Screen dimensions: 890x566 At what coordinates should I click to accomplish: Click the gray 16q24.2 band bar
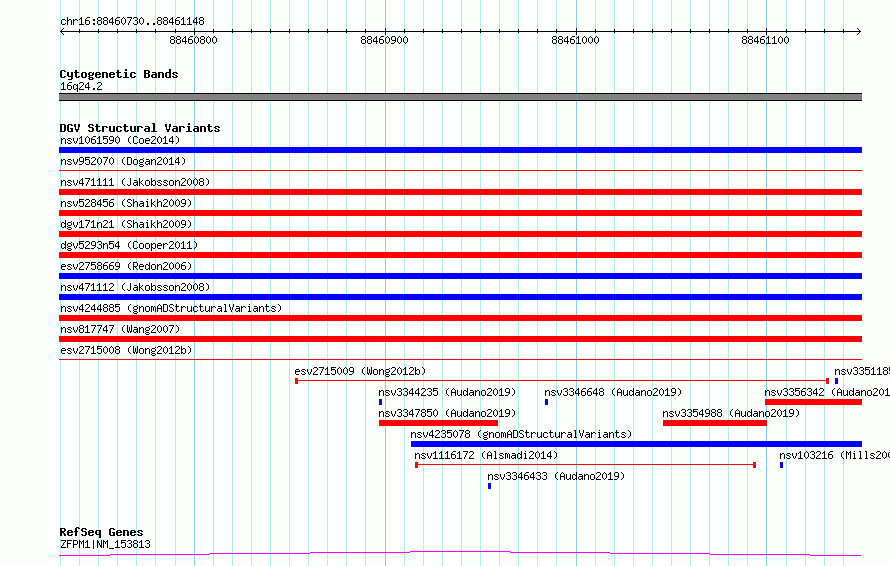tap(460, 97)
